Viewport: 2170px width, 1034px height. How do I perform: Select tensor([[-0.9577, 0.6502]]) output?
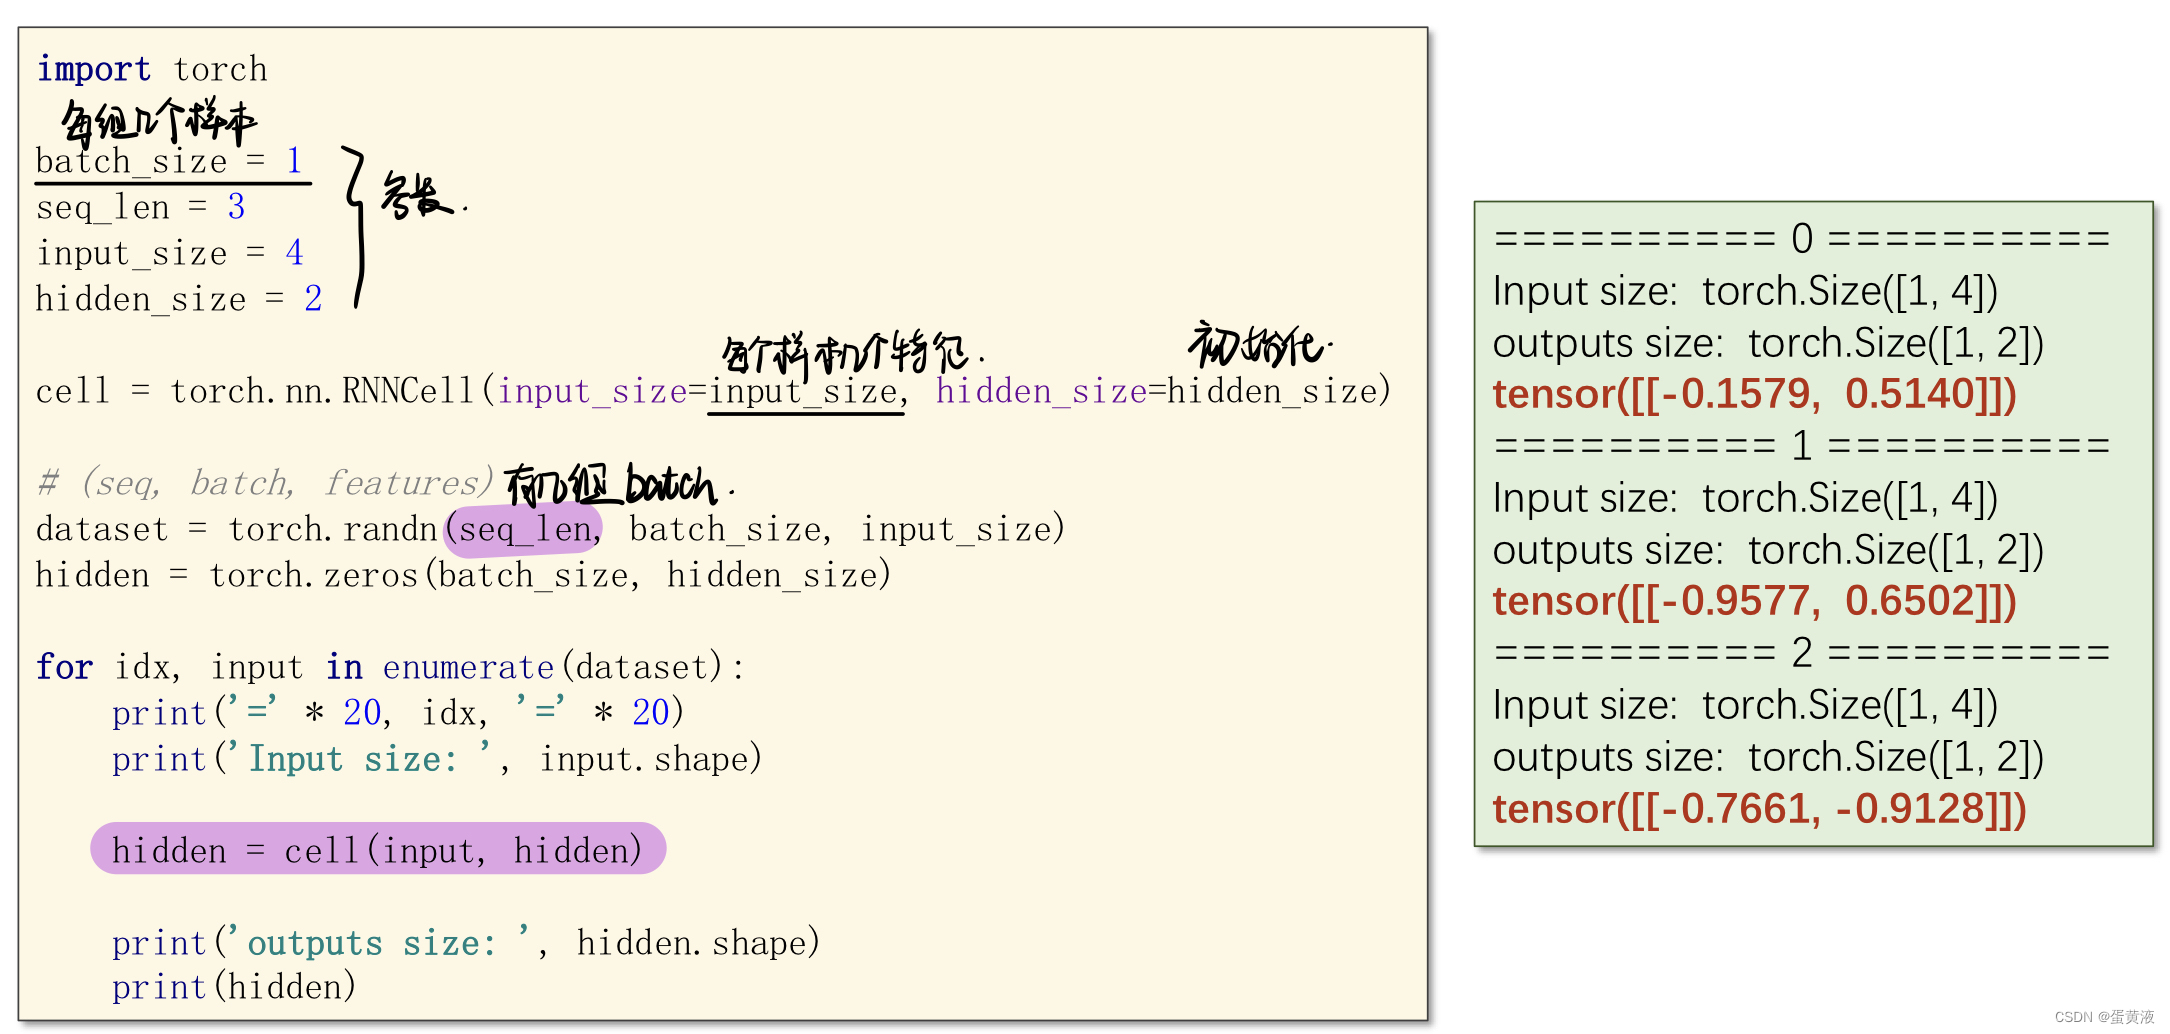tap(1755, 601)
